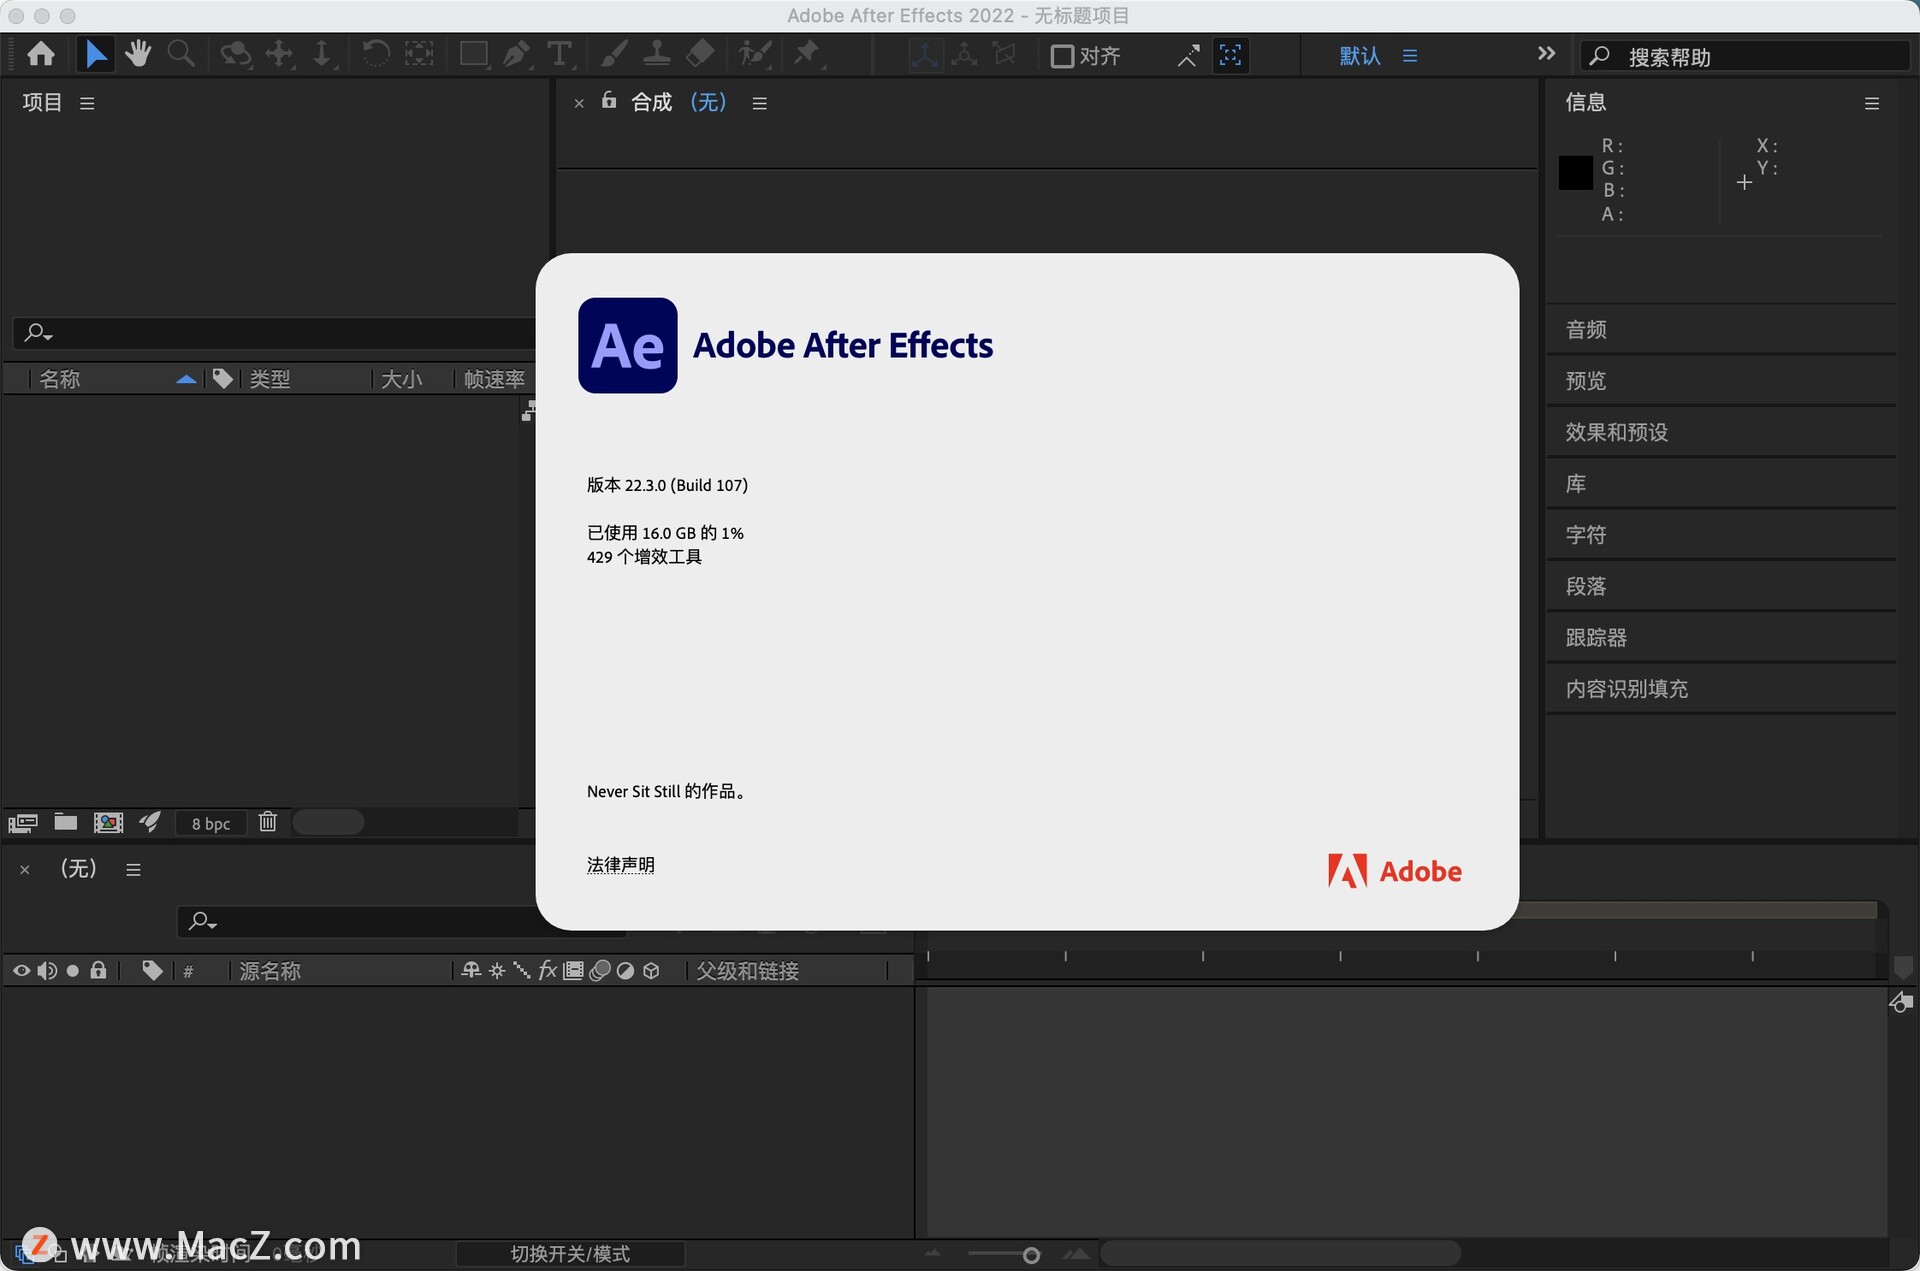The image size is (1920, 1271).
Task: Toggle the lock column switch
Action: pyautogui.click(x=98, y=970)
